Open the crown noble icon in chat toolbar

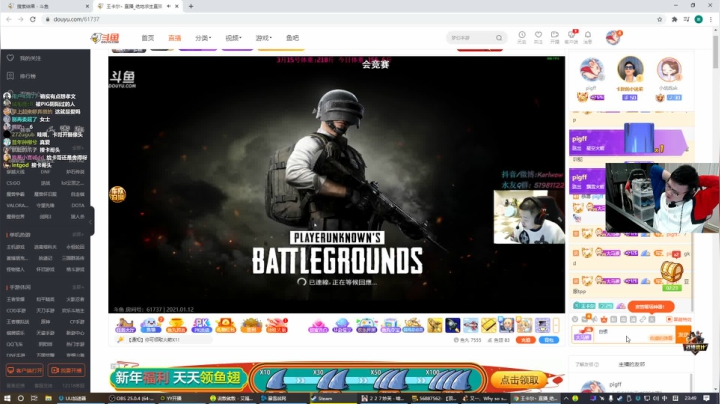coord(604,319)
